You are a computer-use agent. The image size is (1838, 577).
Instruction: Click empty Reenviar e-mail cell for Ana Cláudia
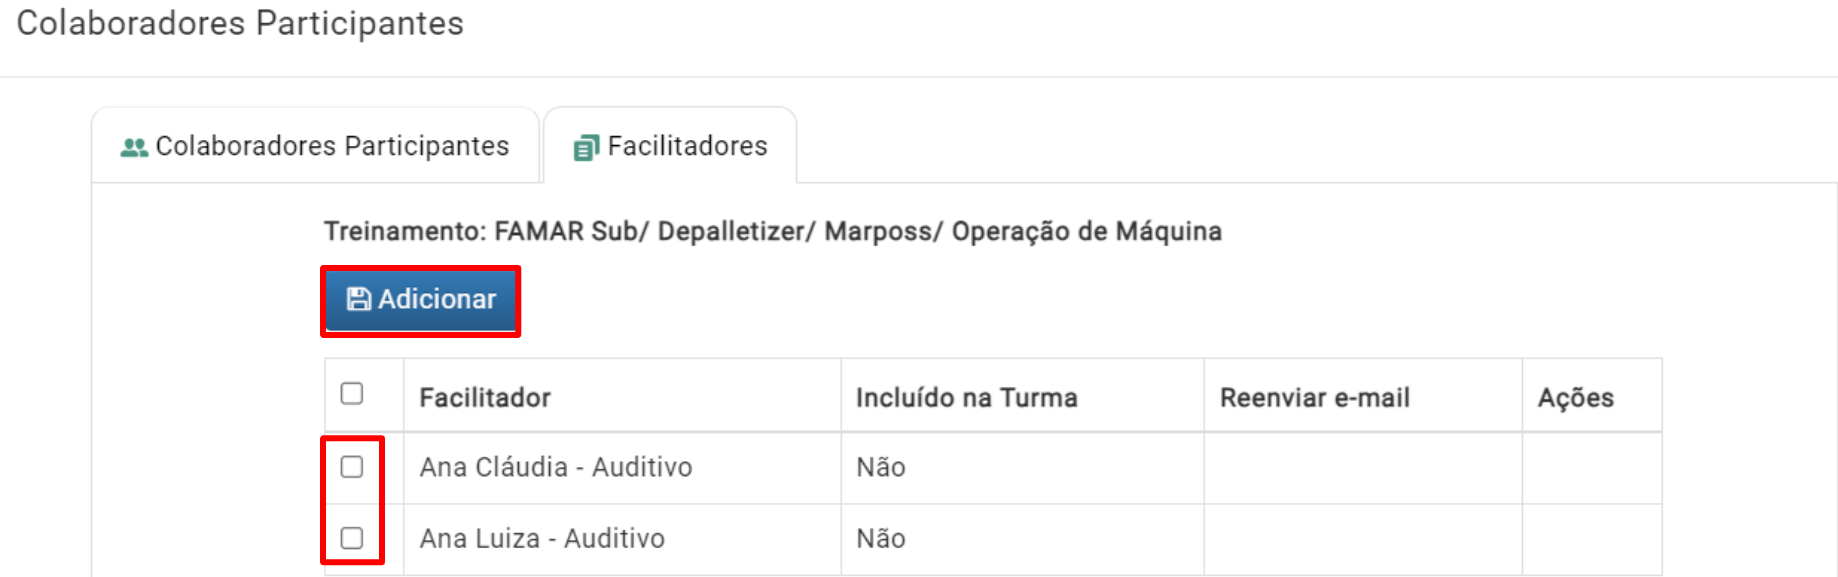point(1363,468)
